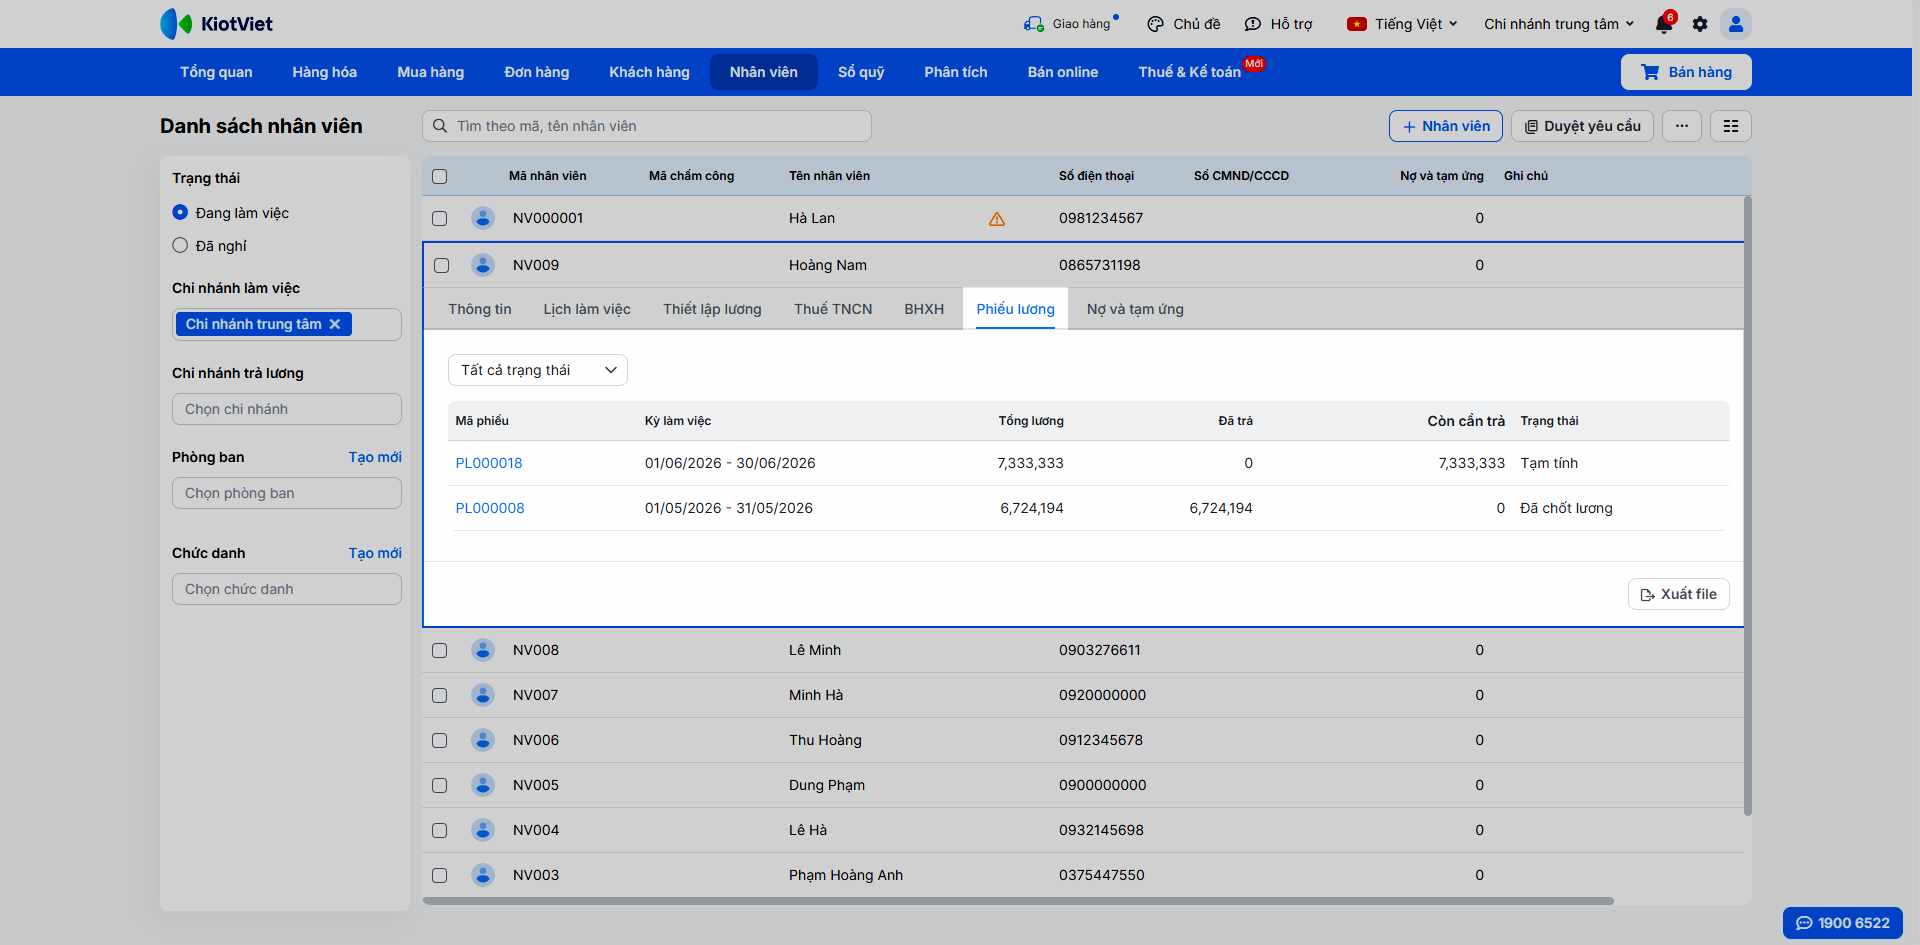Open the Thuế & Kế toán menu
The image size is (1920, 945).
1190,72
